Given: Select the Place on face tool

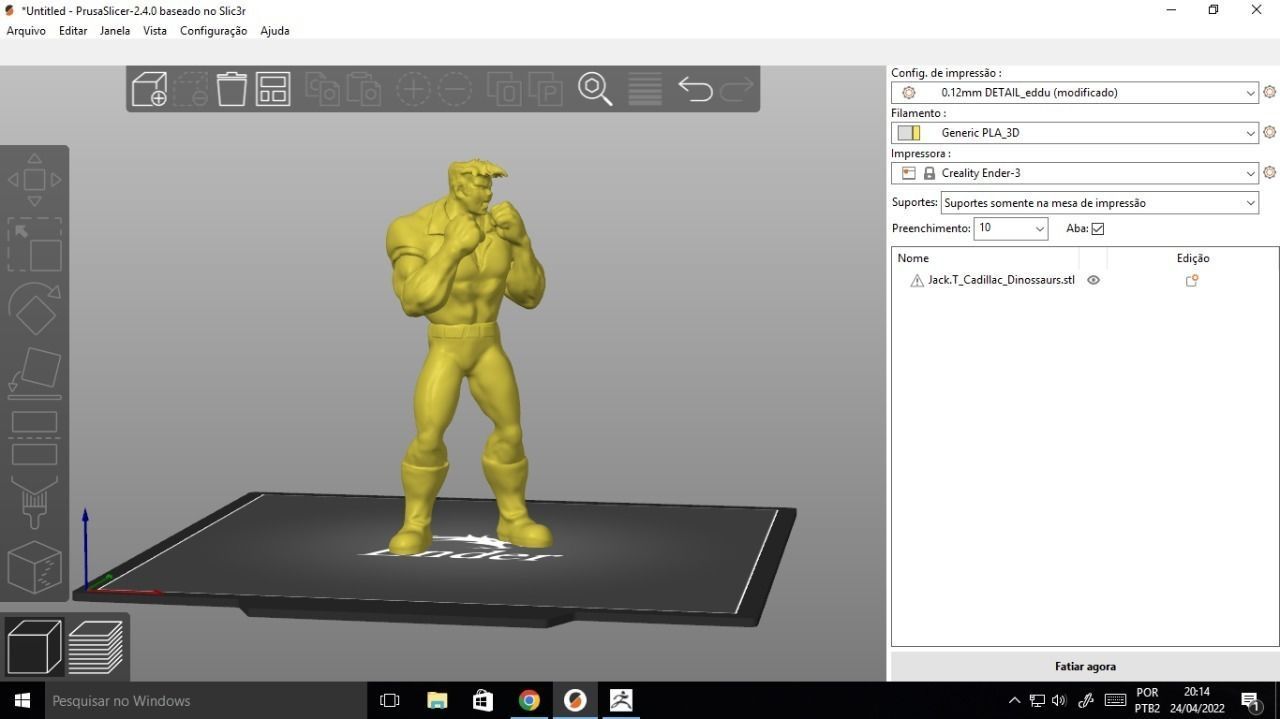Looking at the screenshot, I should point(34,373).
